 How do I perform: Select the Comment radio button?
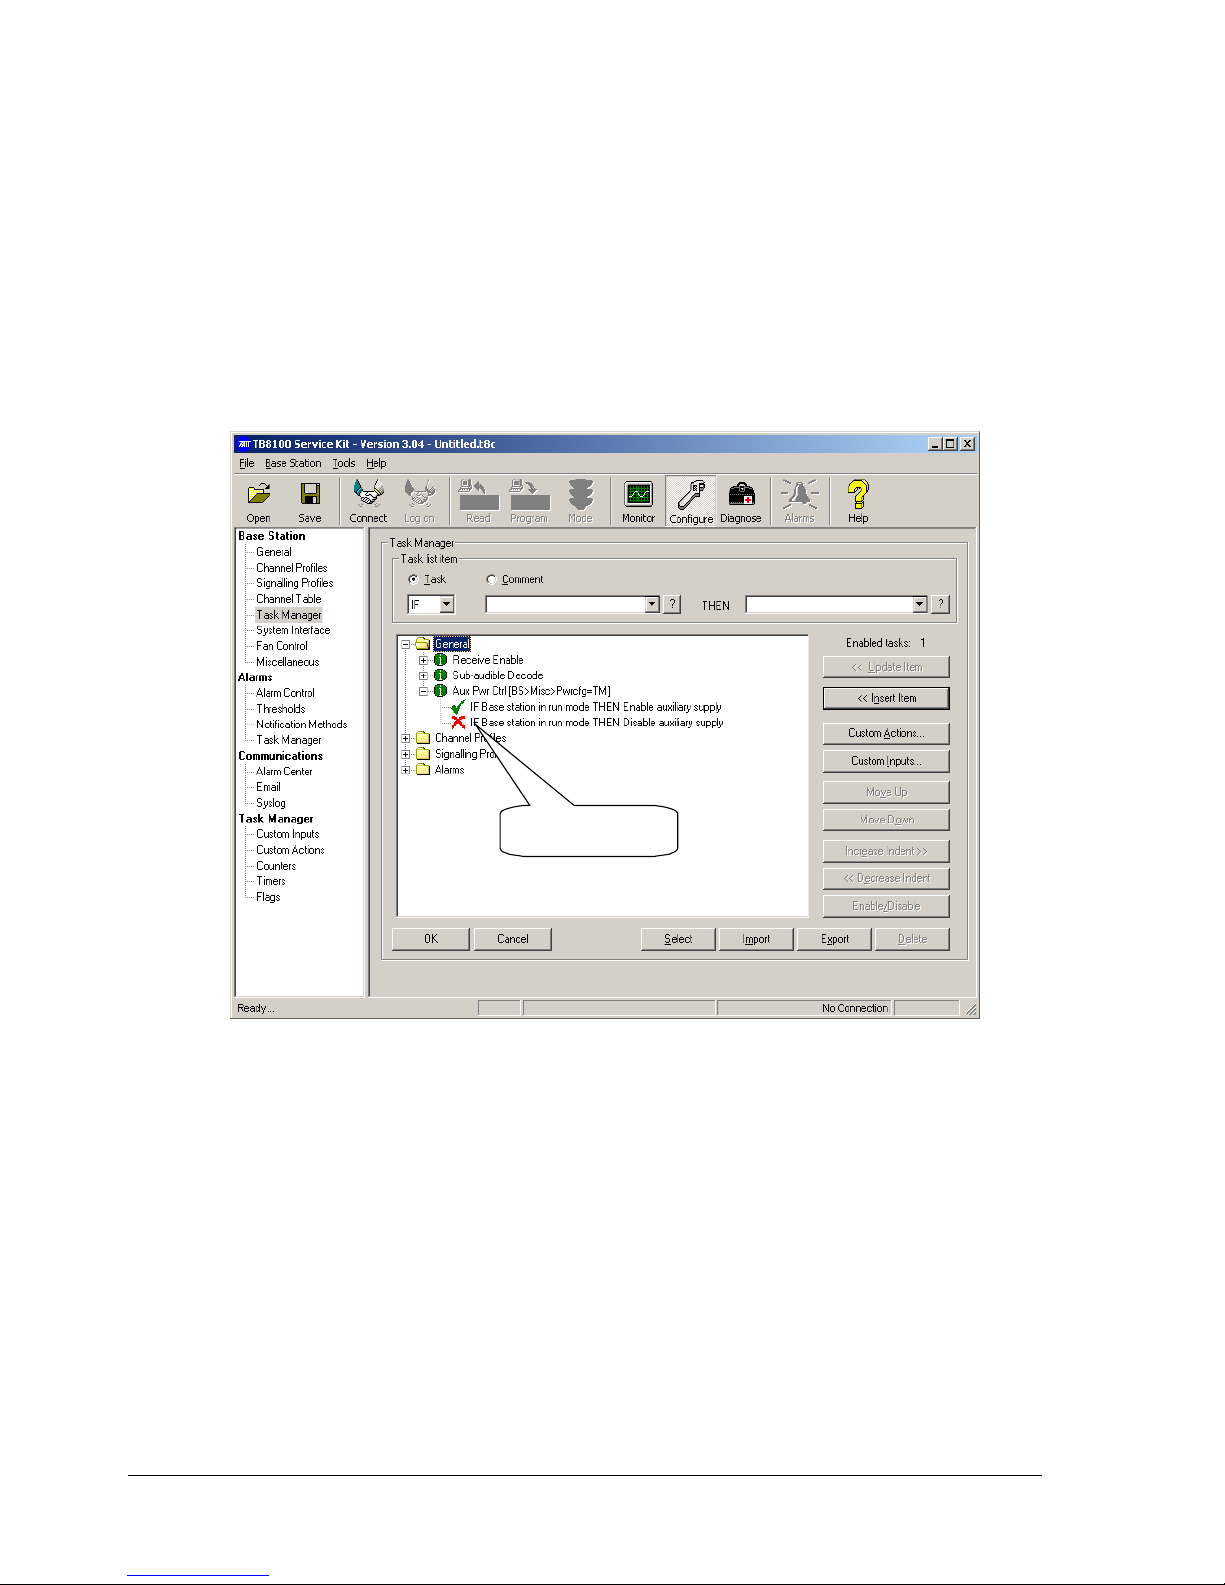point(491,579)
